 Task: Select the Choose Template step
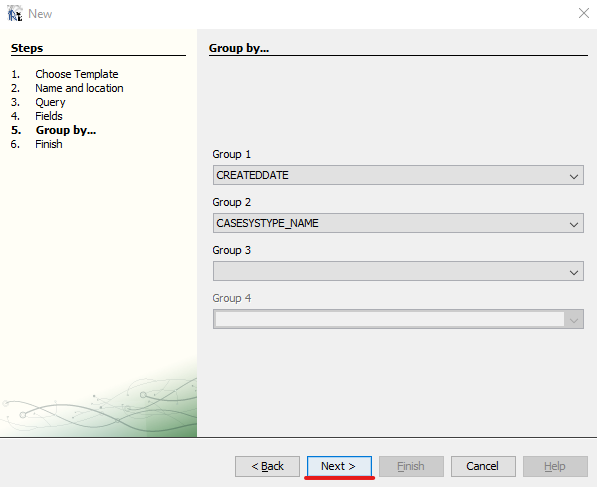[x=77, y=74]
